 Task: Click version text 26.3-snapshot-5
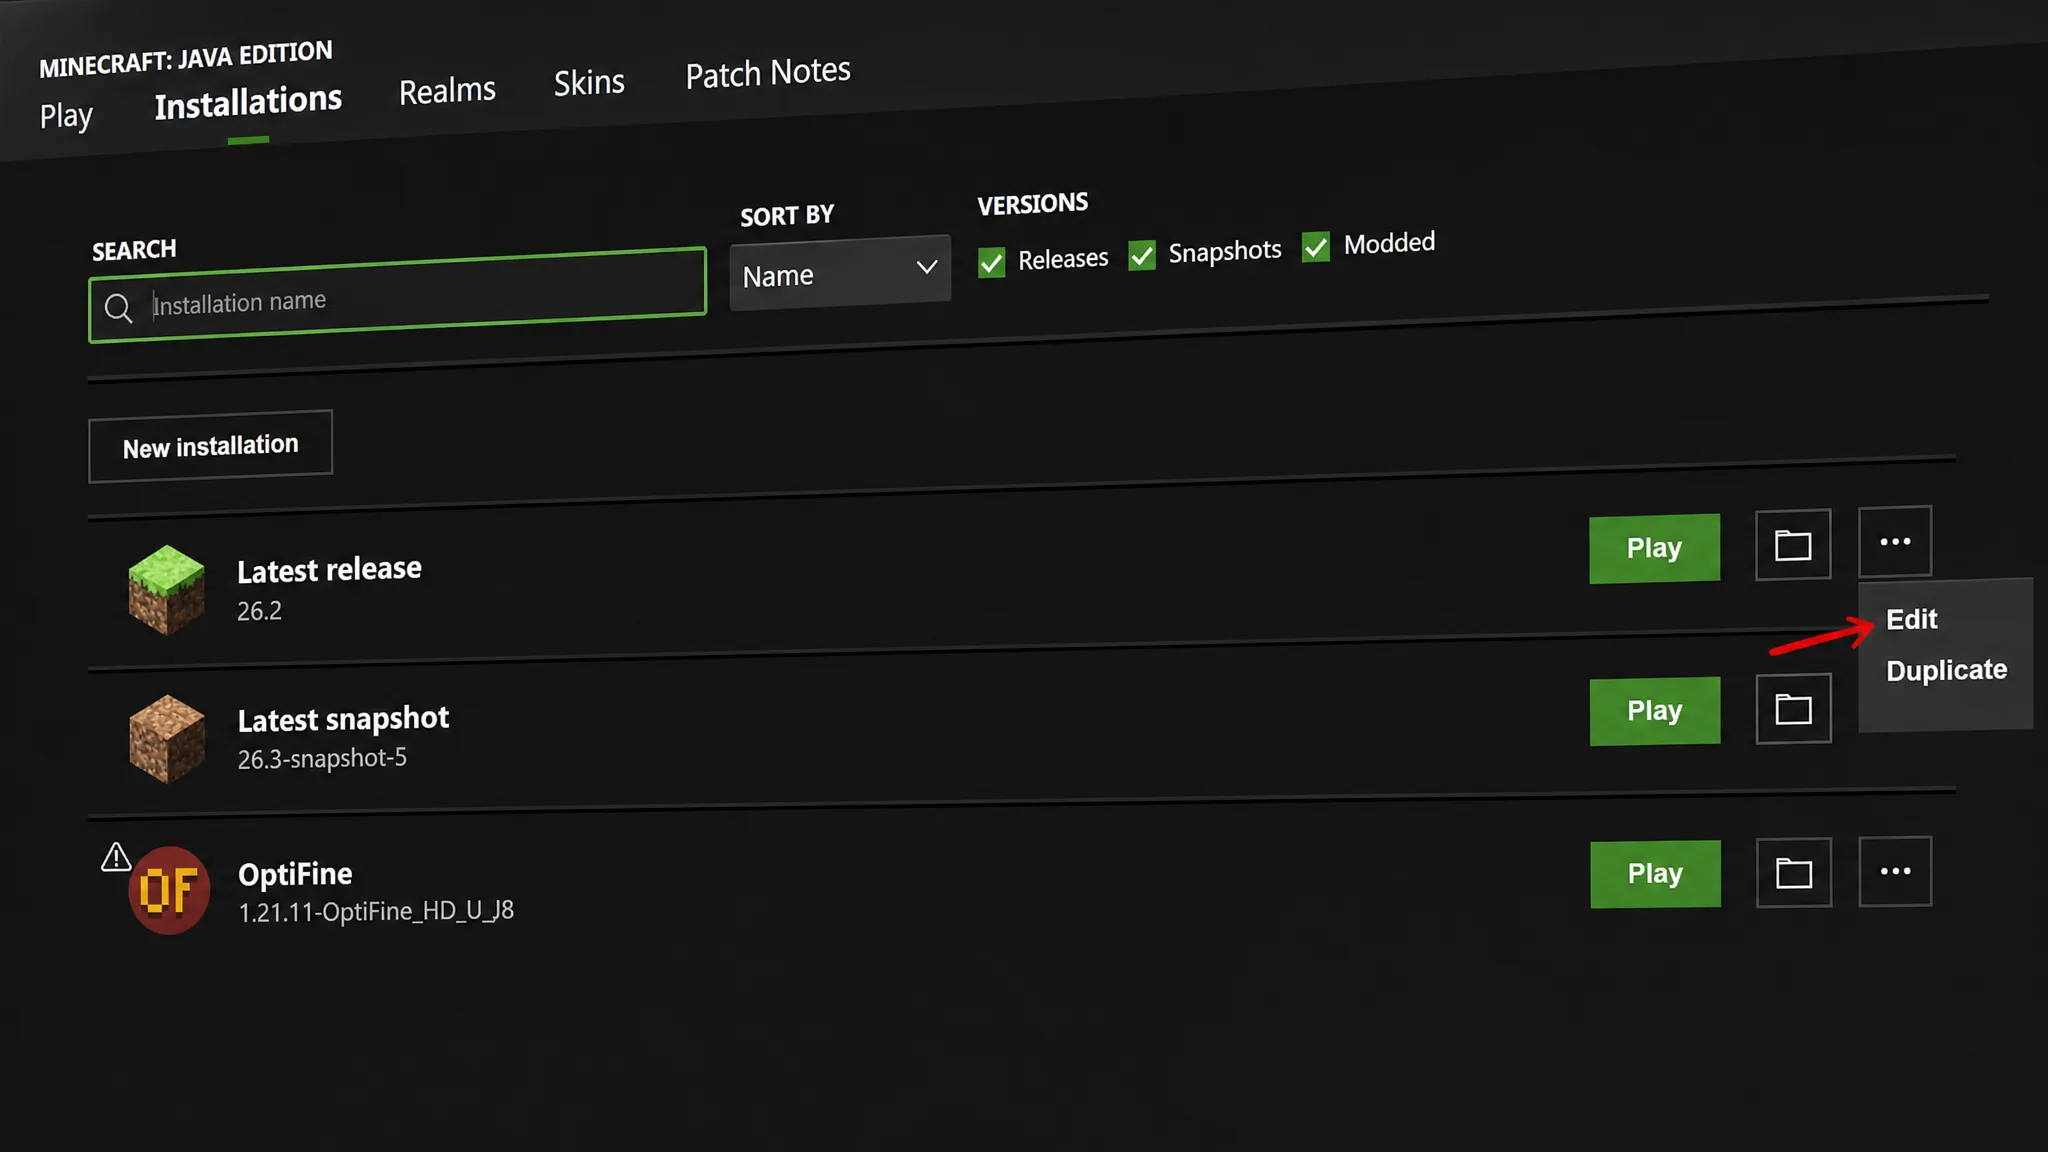coord(322,759)
